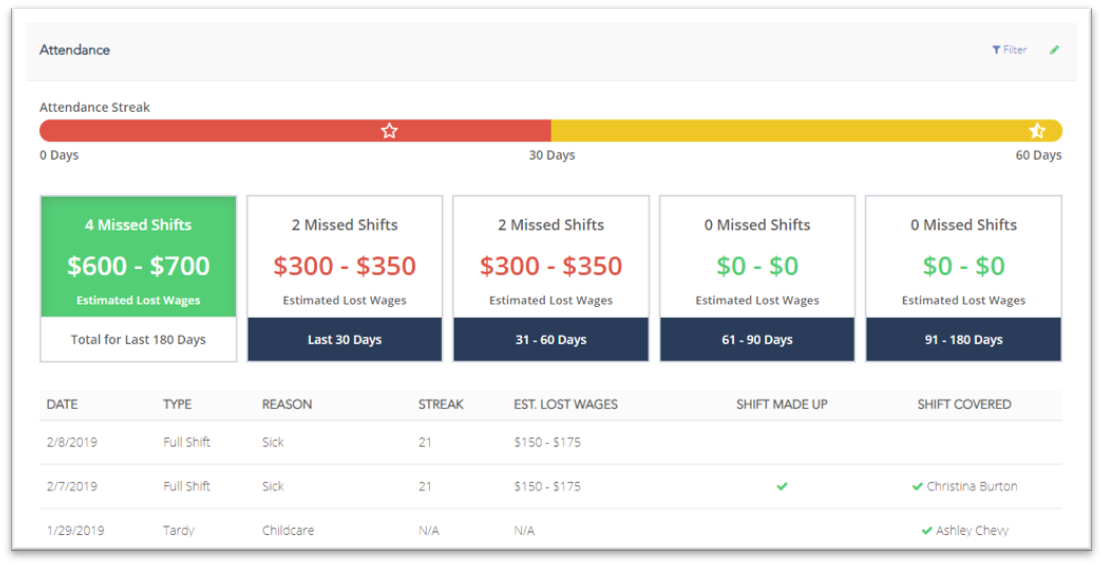Click the green pencil edit icon
This screenshot has width=1103, height=565.
tap(1054, 50)
